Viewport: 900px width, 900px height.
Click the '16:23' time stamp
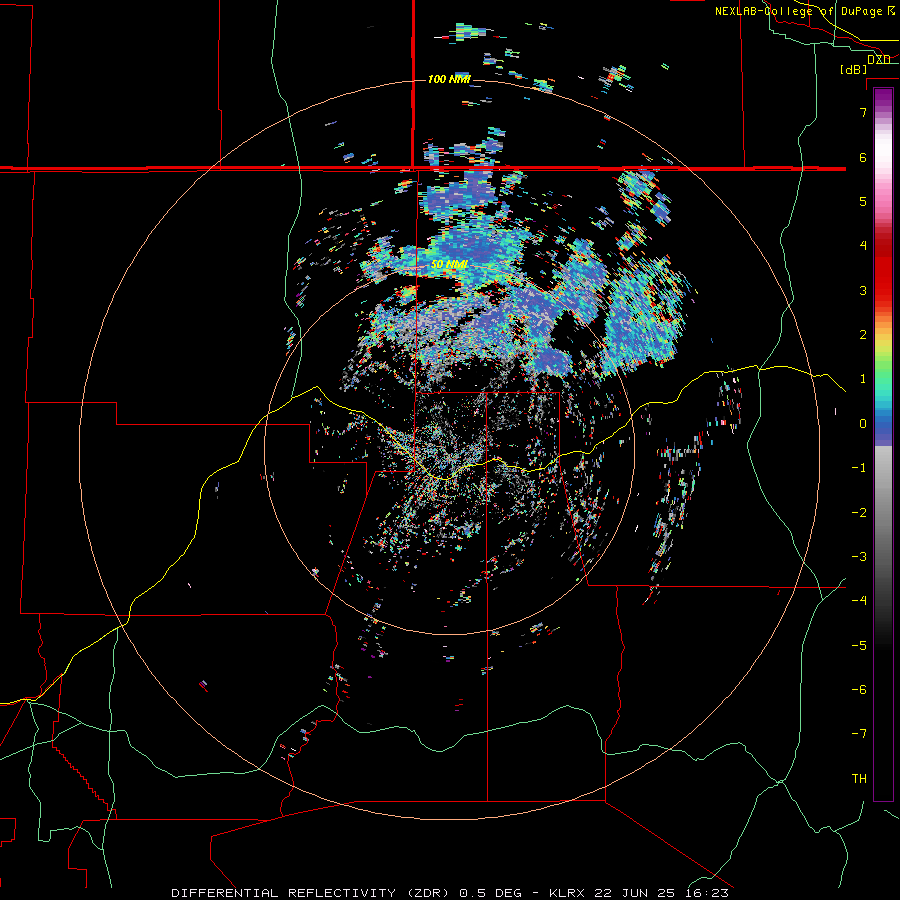coord(706,893)
